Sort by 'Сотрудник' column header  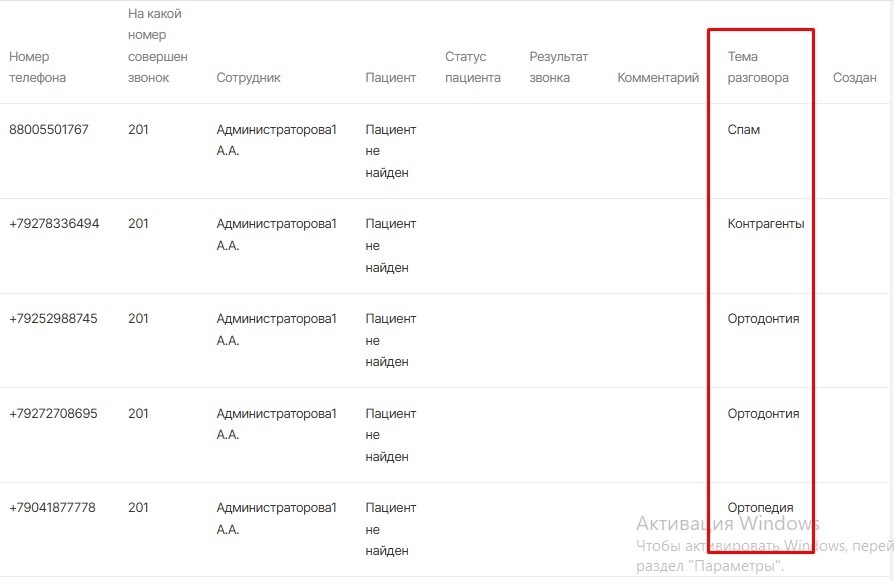coord(248,78)
